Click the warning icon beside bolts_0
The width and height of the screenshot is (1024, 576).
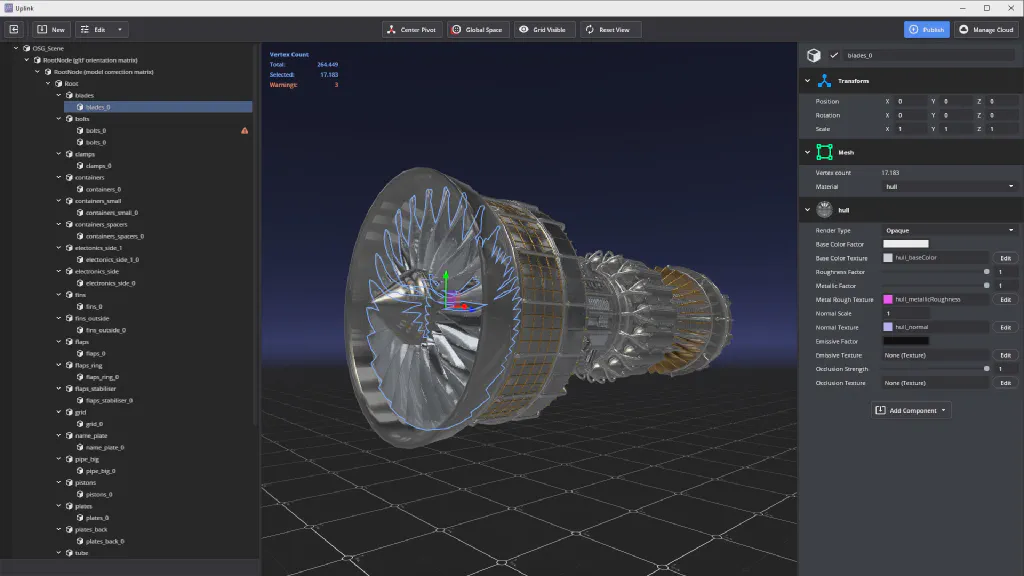[x=245, y=131]
